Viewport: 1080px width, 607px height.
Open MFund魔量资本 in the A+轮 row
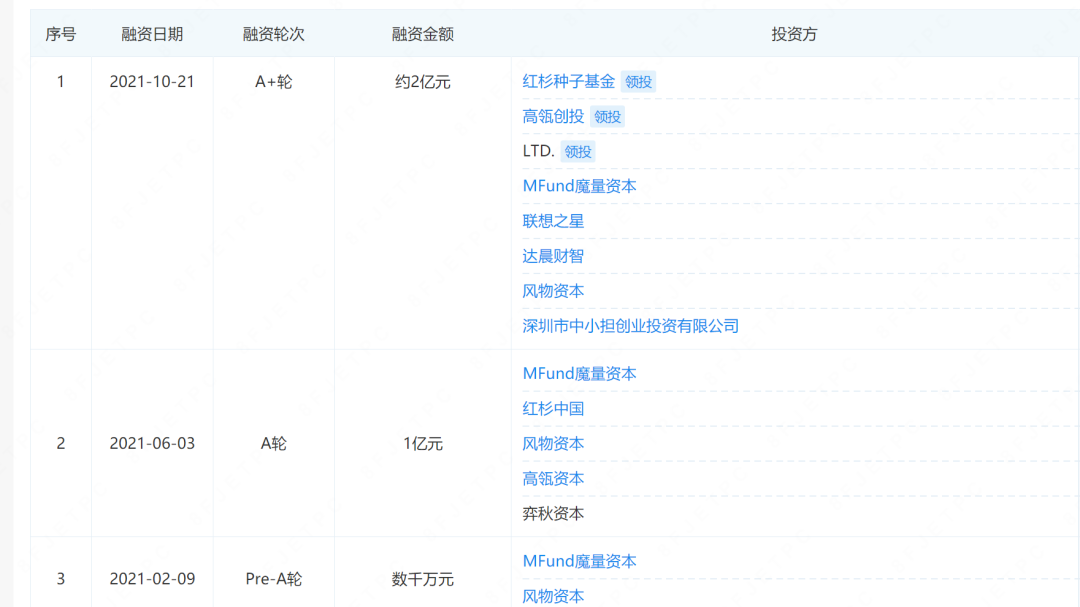point(579,187)
